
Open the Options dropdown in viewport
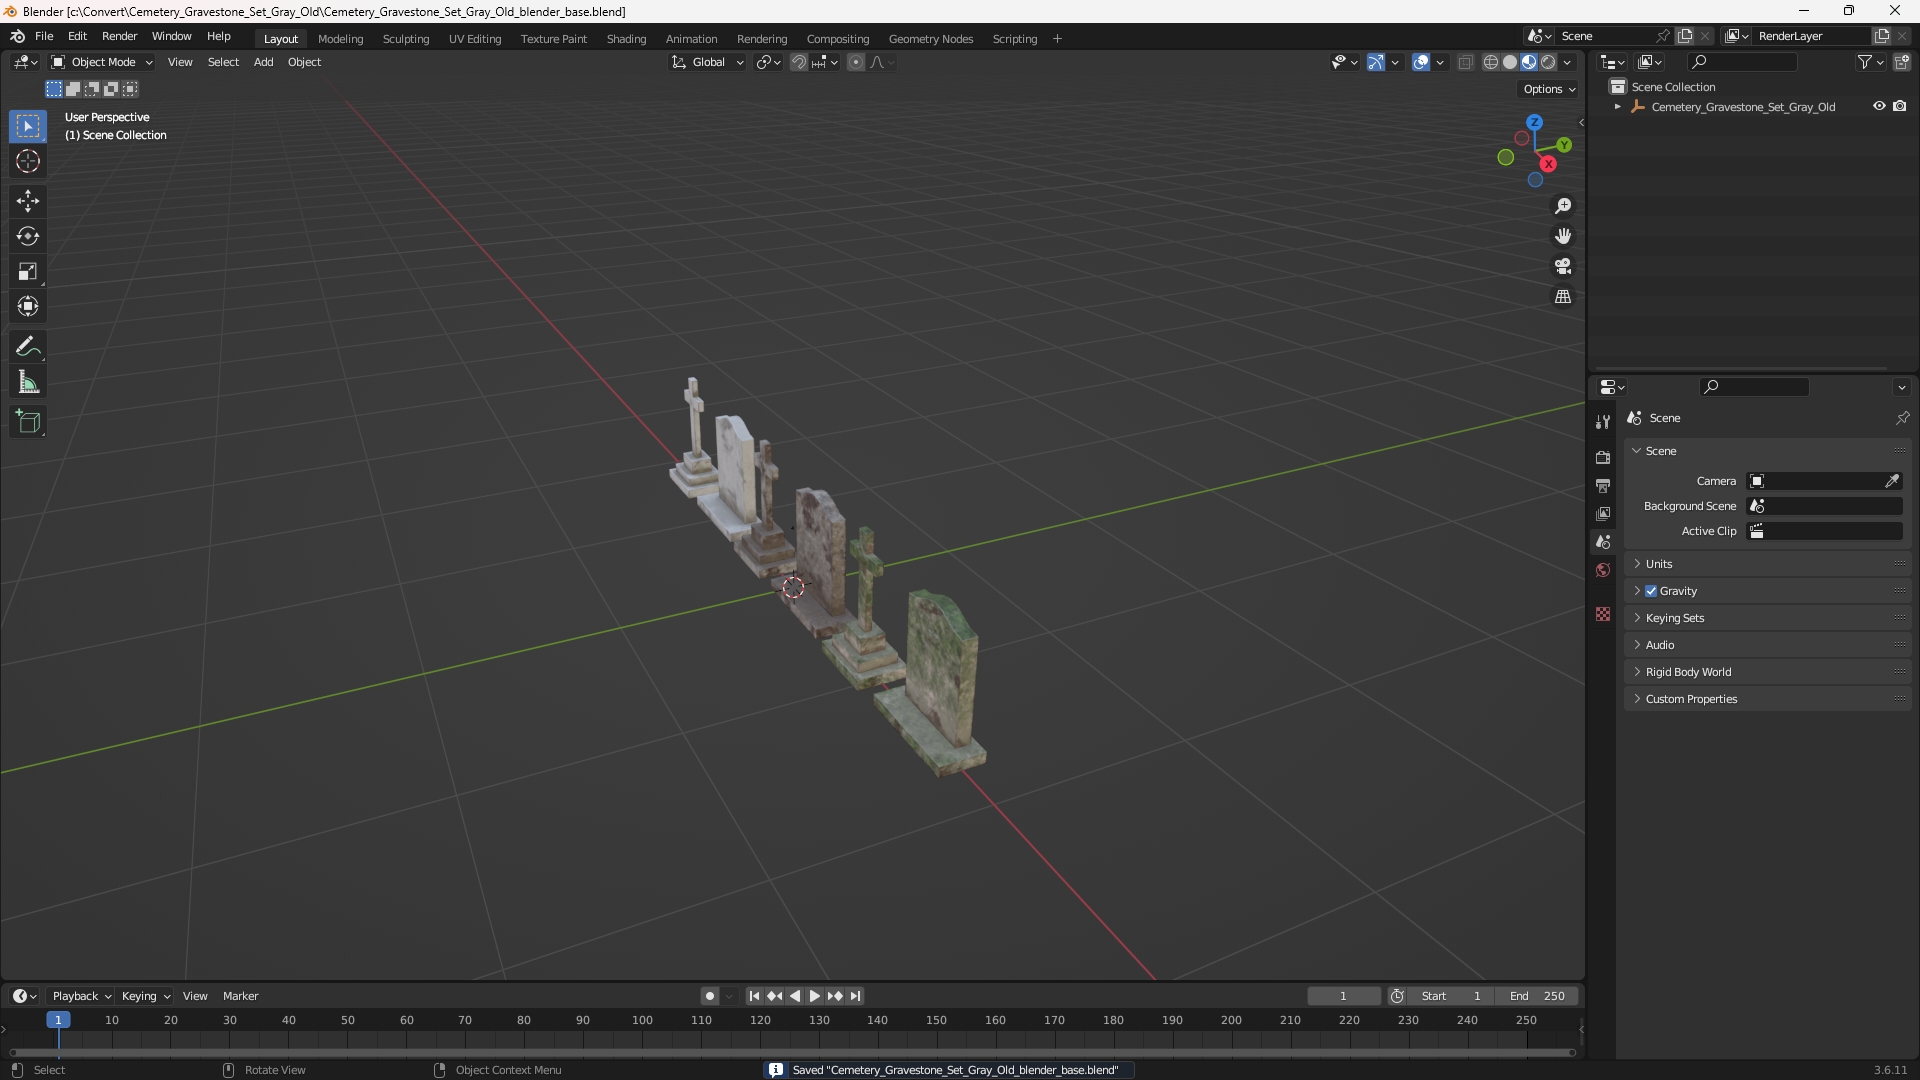(x=1549, y=89)
